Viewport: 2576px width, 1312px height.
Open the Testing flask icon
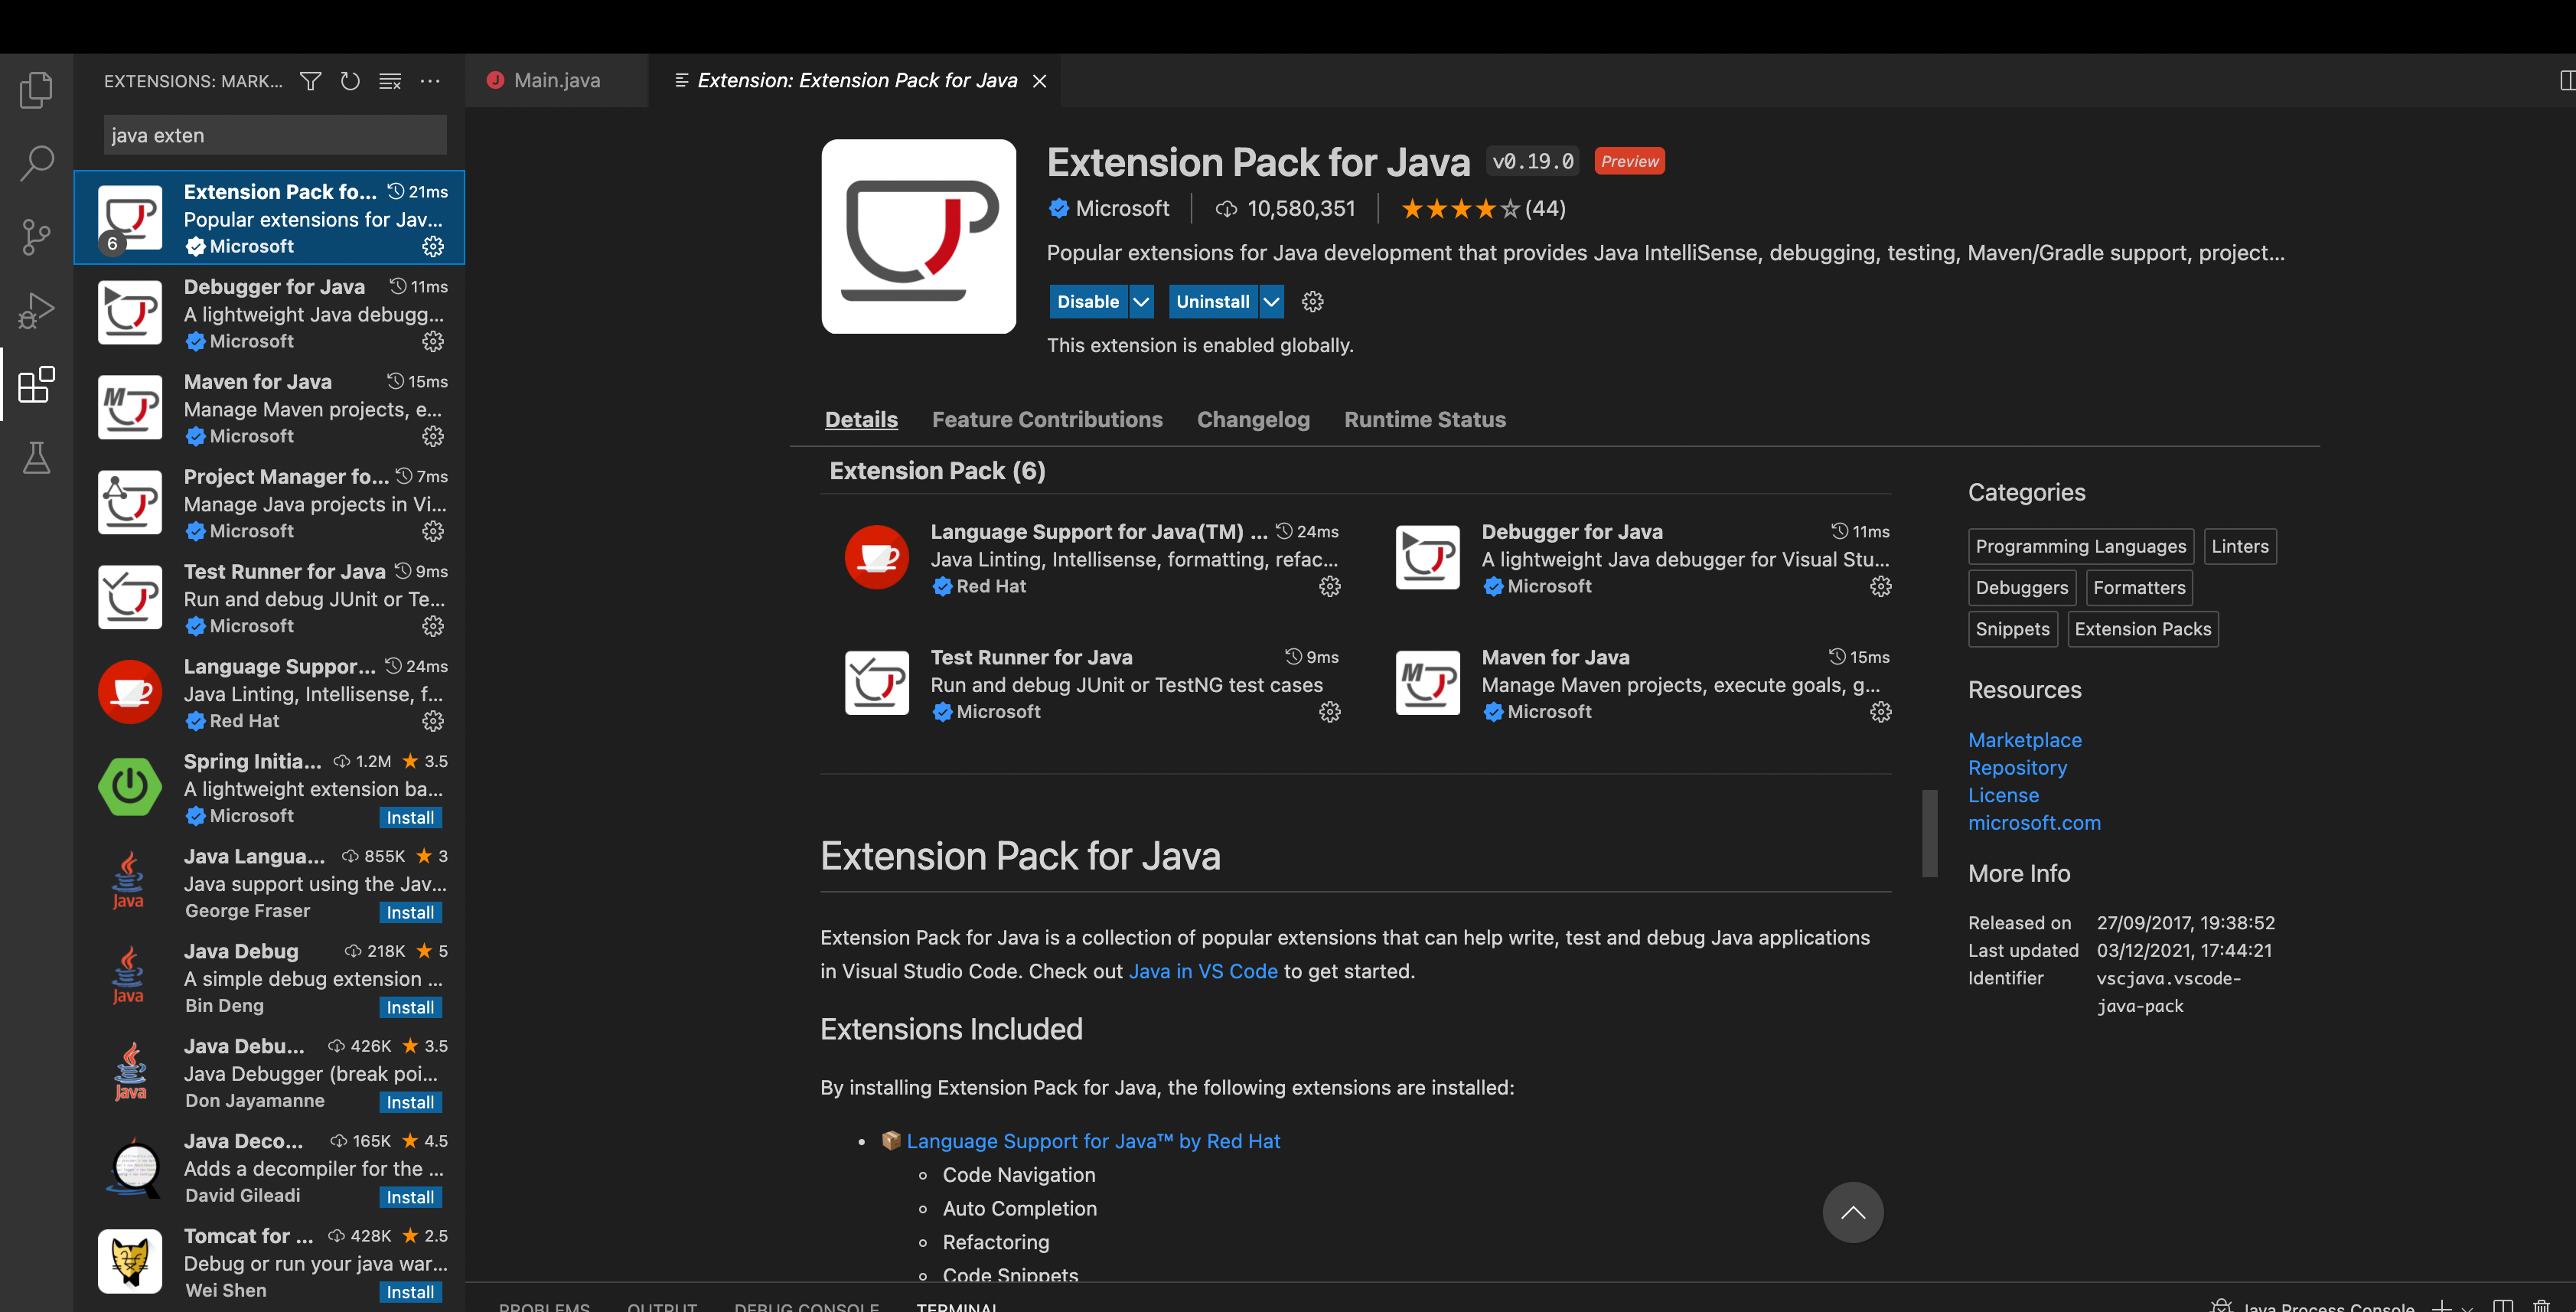click(x=36, y=458)
